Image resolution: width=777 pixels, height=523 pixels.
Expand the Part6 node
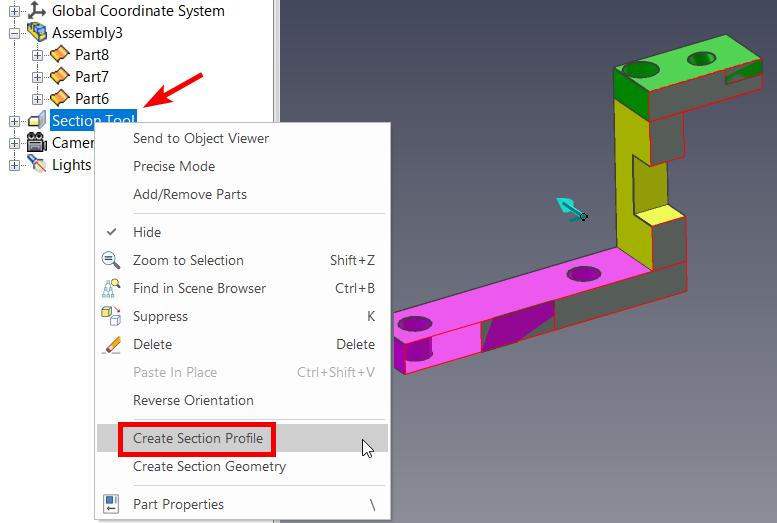click(37, 99)
